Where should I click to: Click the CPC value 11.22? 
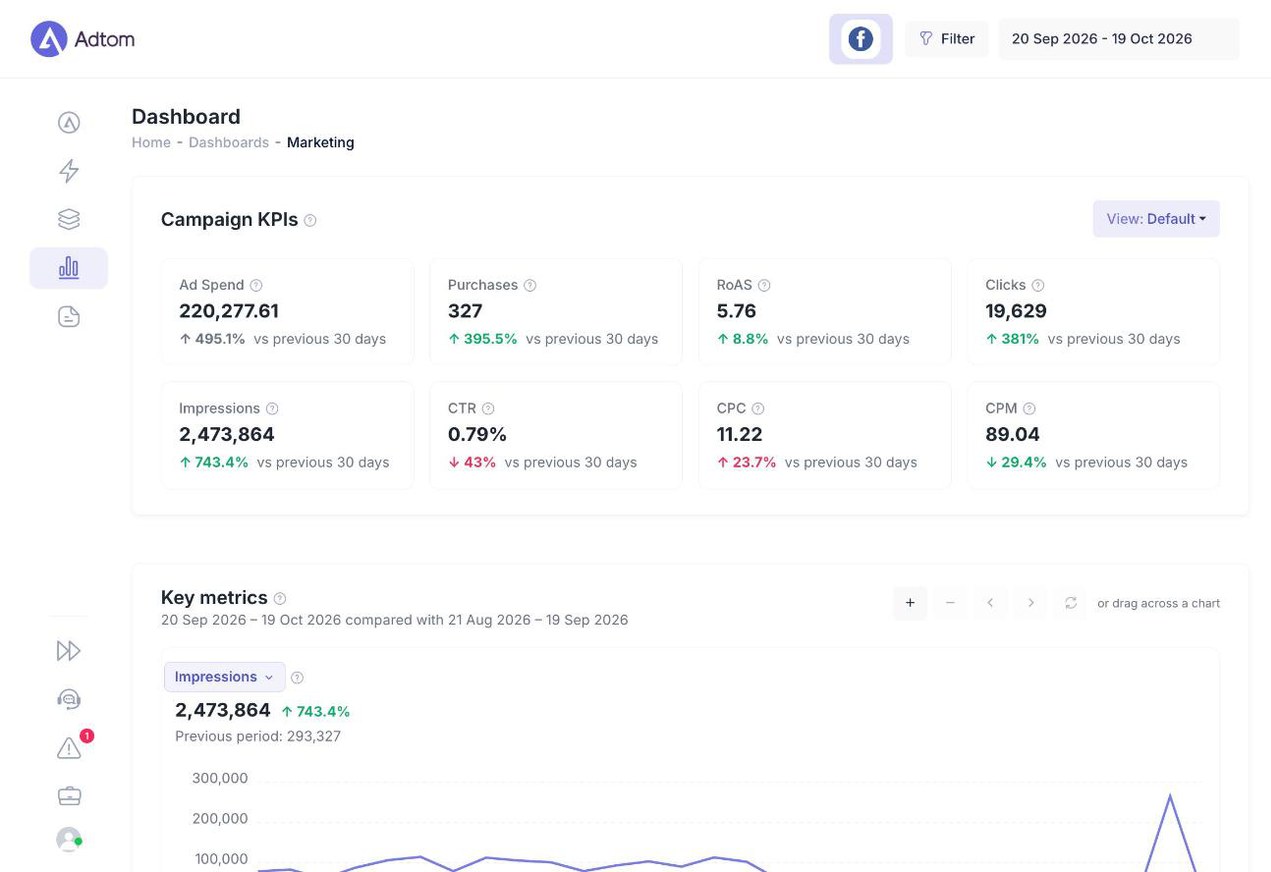coord(740,435)
